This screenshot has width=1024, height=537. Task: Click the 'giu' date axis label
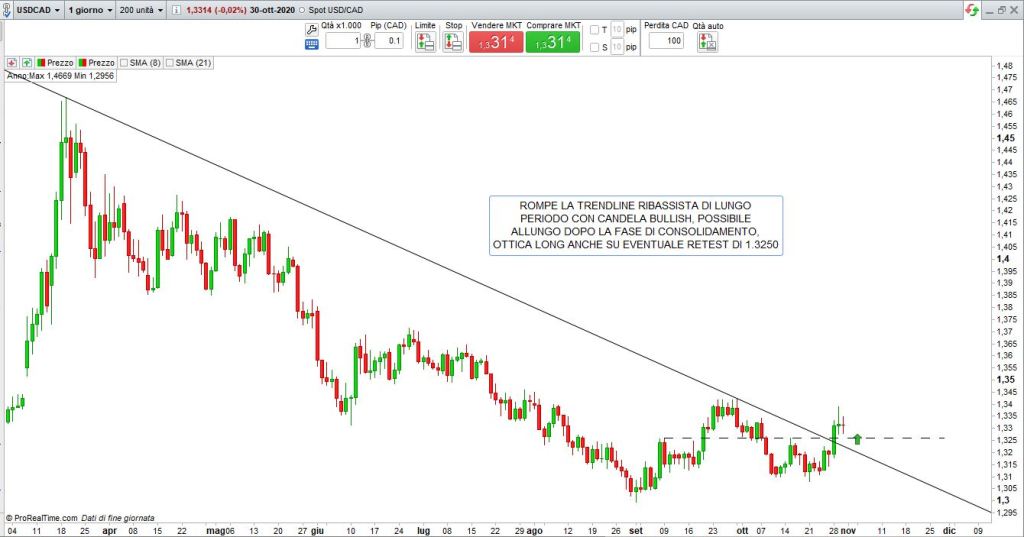[317, 531]
